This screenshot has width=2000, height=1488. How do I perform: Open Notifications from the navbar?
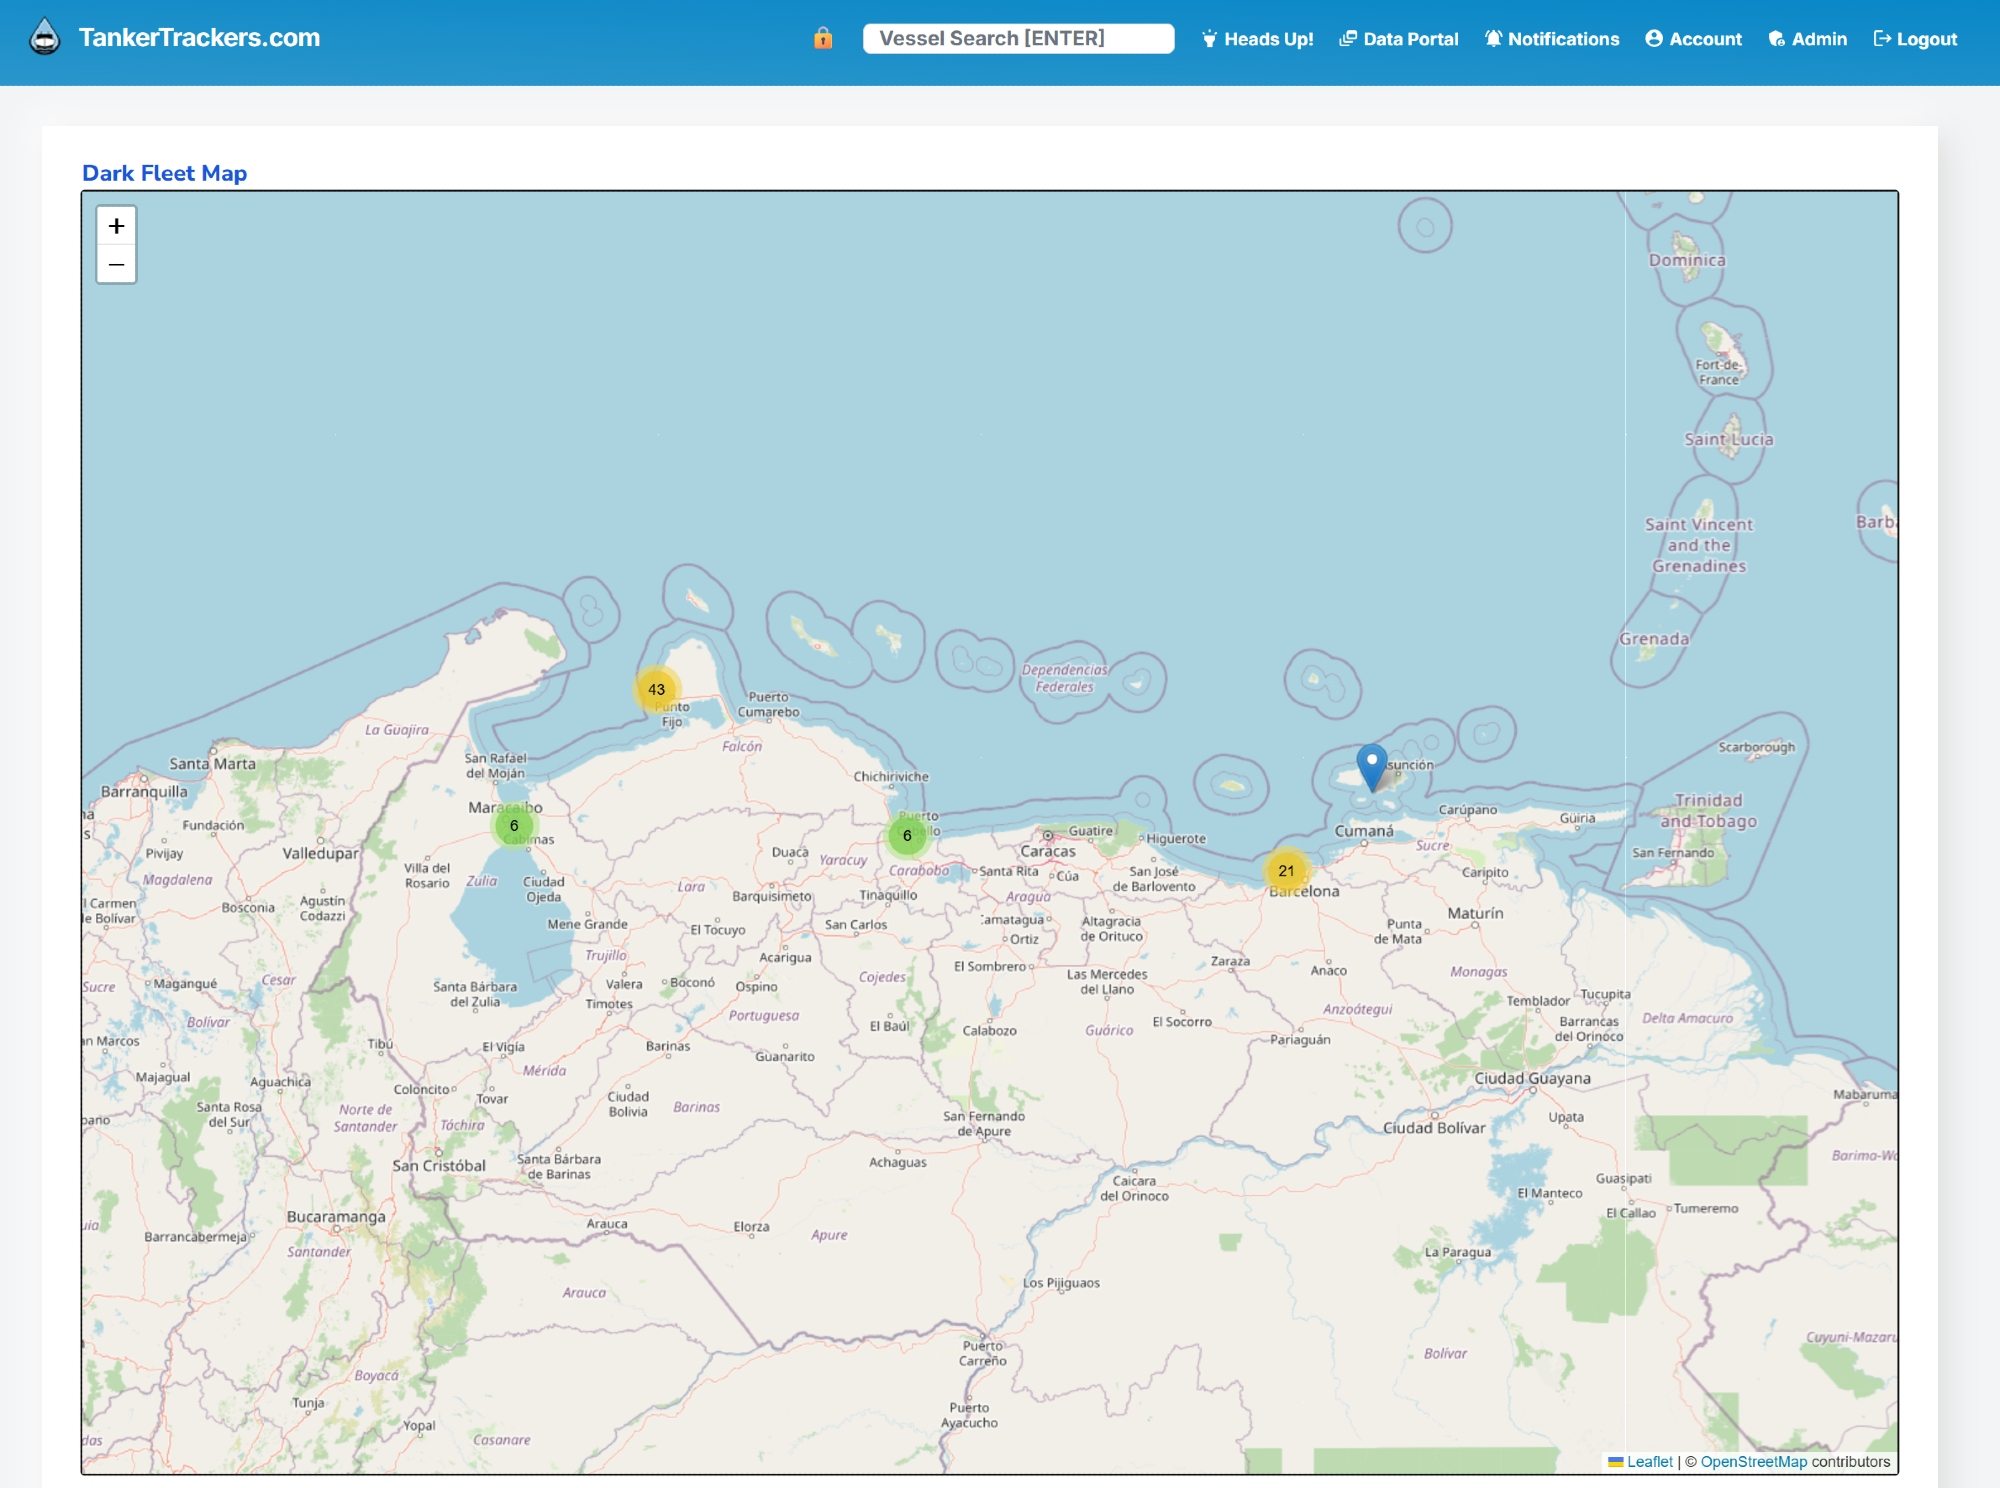point(1552,39)
